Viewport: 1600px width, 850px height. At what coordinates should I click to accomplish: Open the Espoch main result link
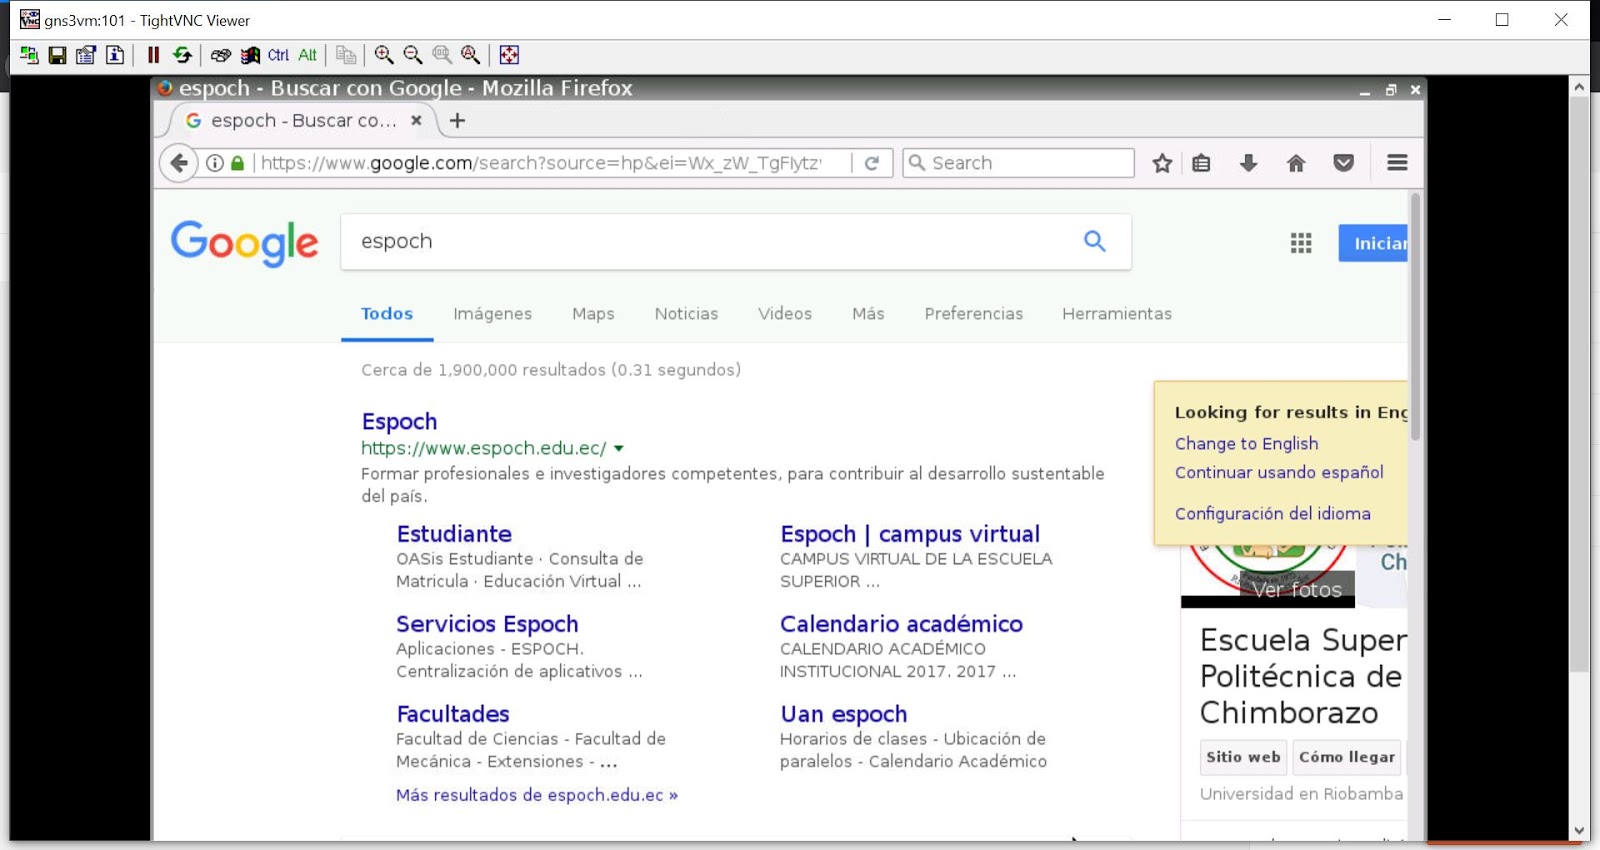399,422
